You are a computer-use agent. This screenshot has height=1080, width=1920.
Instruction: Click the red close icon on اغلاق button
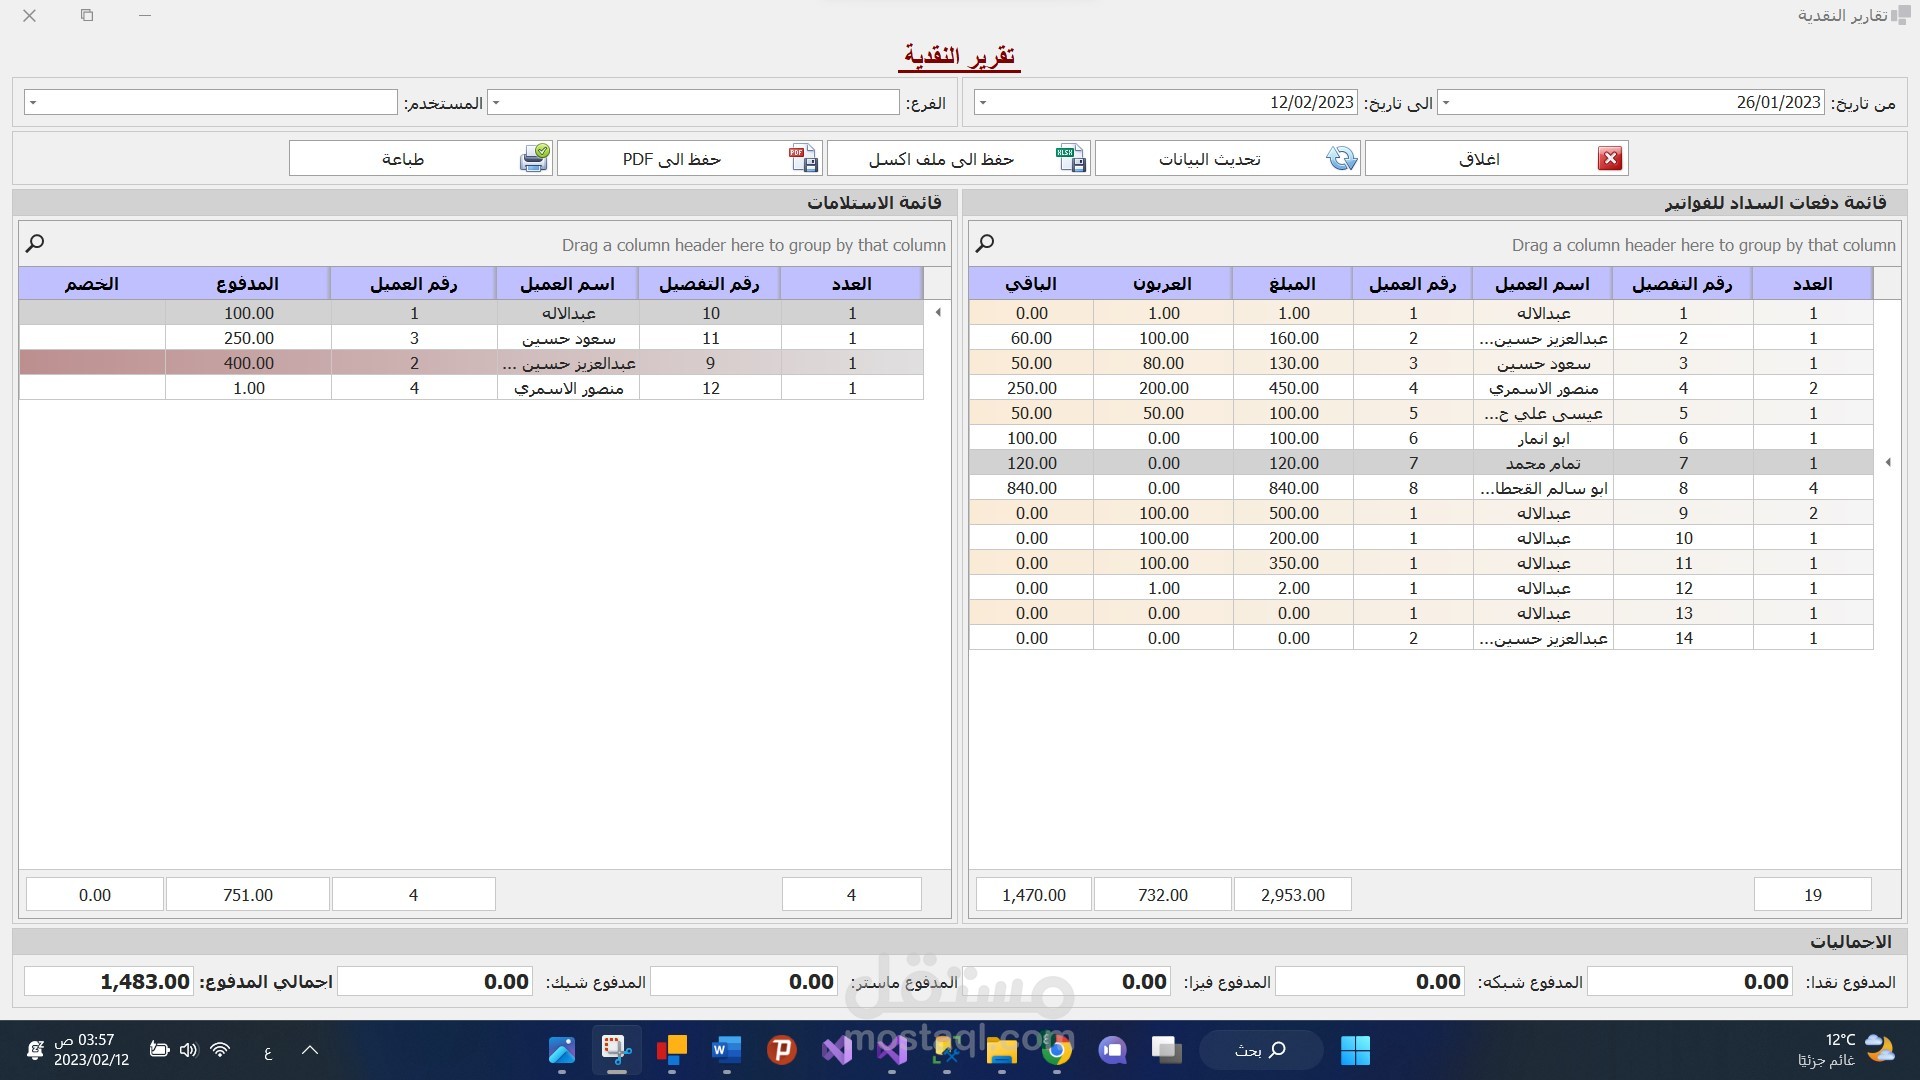click(1609, 158)
